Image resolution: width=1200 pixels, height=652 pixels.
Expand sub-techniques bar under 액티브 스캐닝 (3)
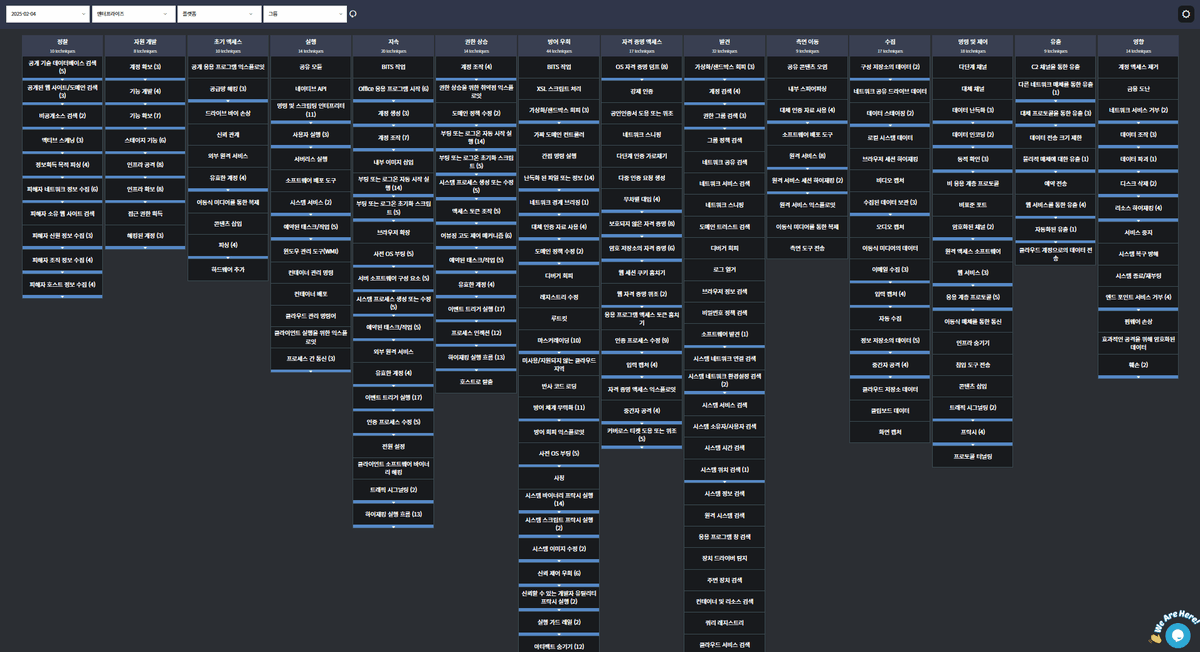pos(62,152)
